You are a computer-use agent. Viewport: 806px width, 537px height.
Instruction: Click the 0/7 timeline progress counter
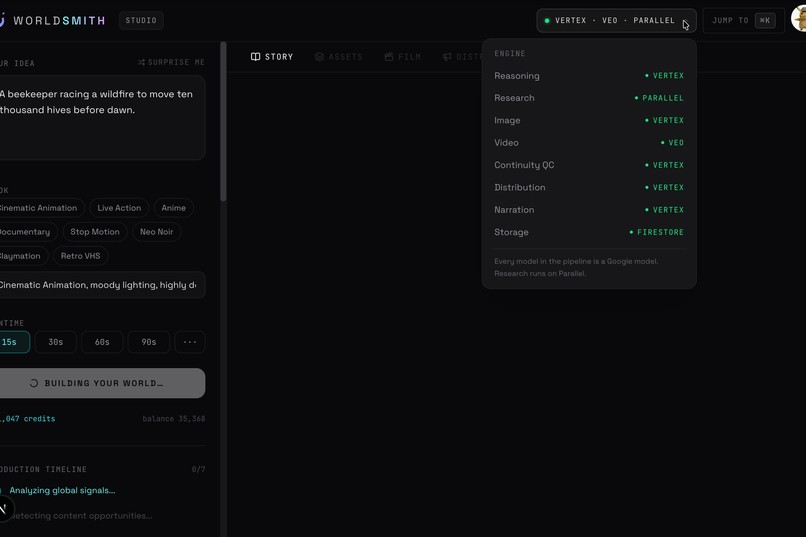pyautogui.click(x=198, y=469)
